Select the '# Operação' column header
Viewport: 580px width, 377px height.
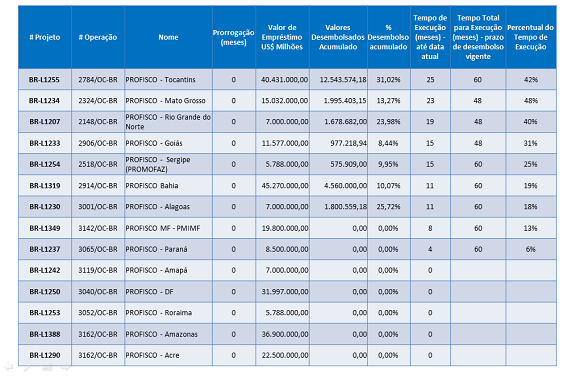98,37
